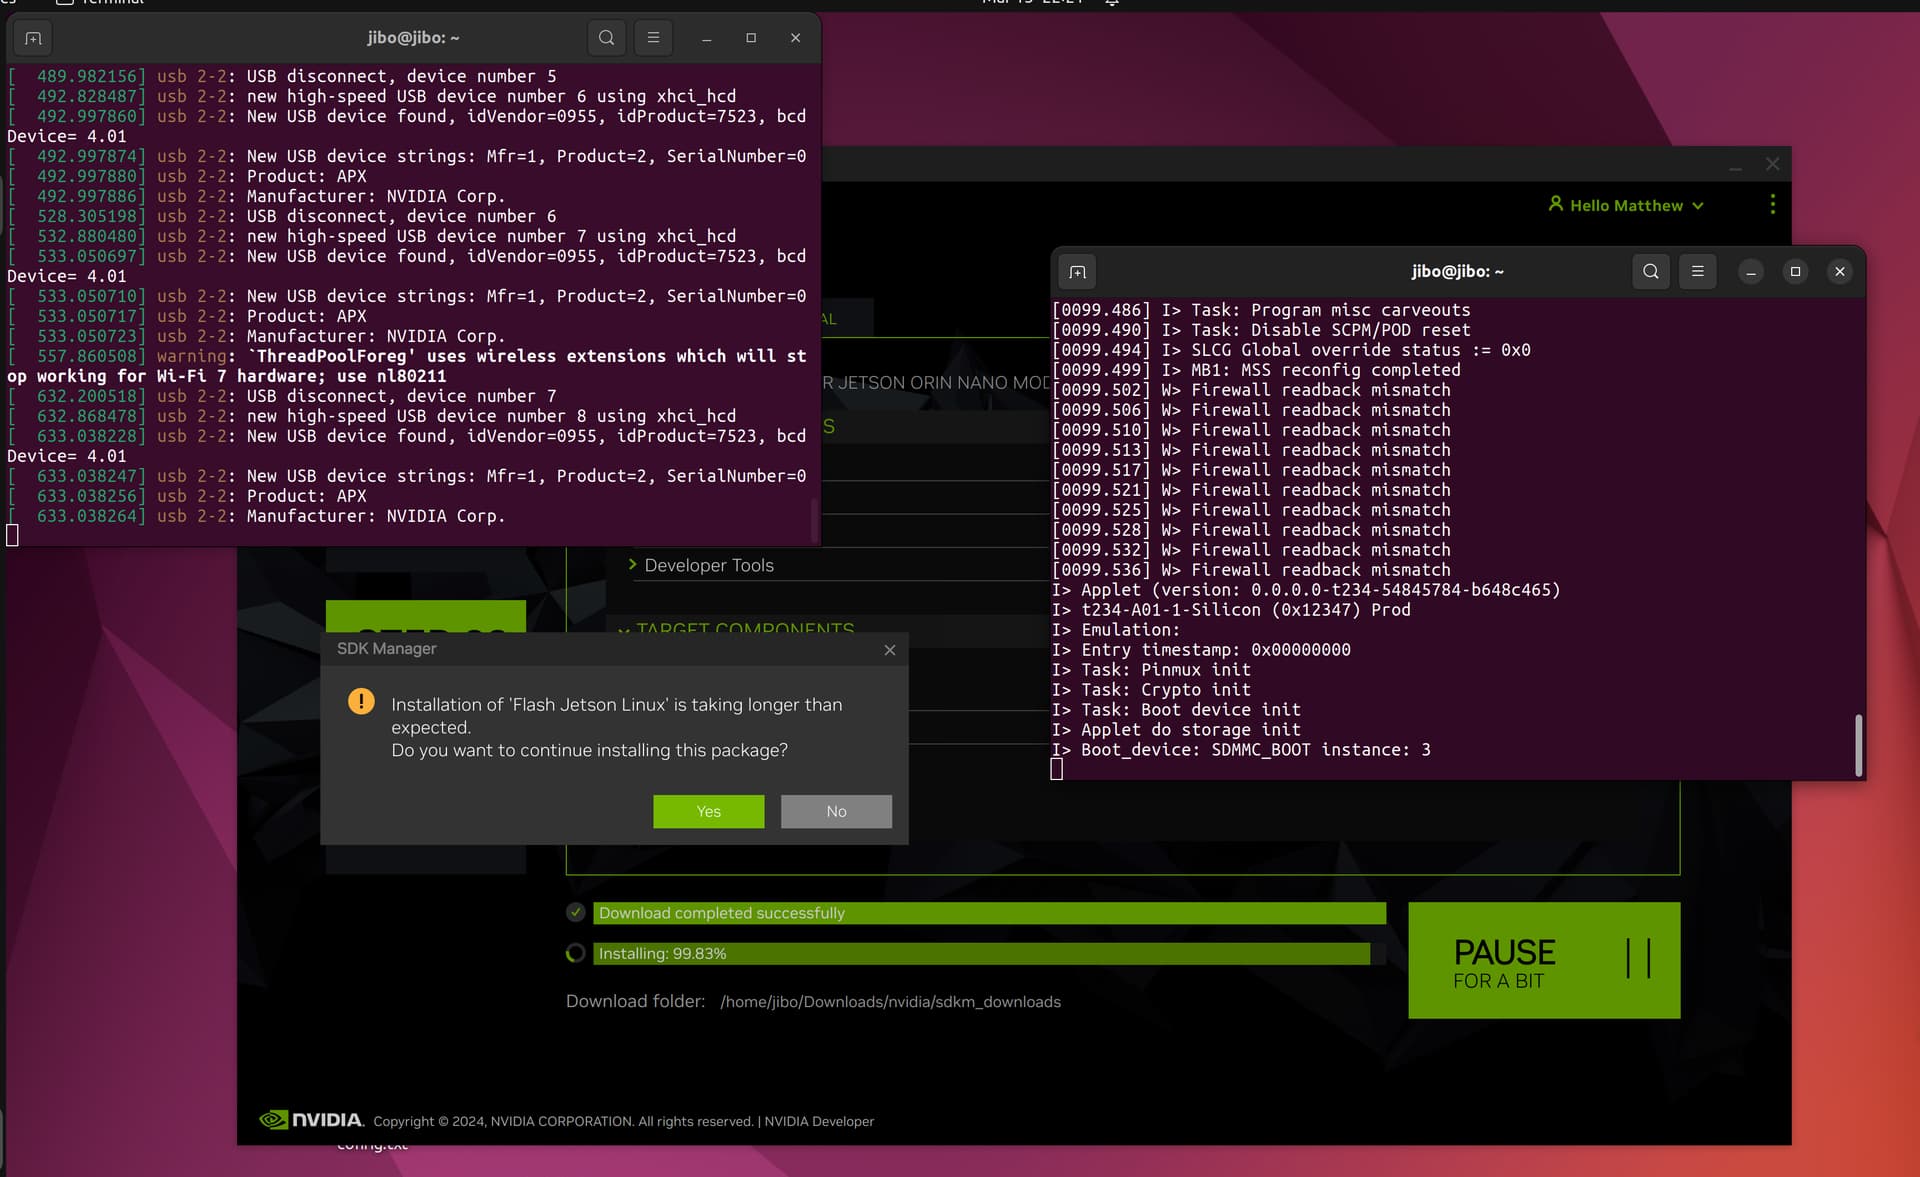This screenshot has width=1920, height=1177.
Task: Close the SDK Manager main window
Action: pos(1773,164)
